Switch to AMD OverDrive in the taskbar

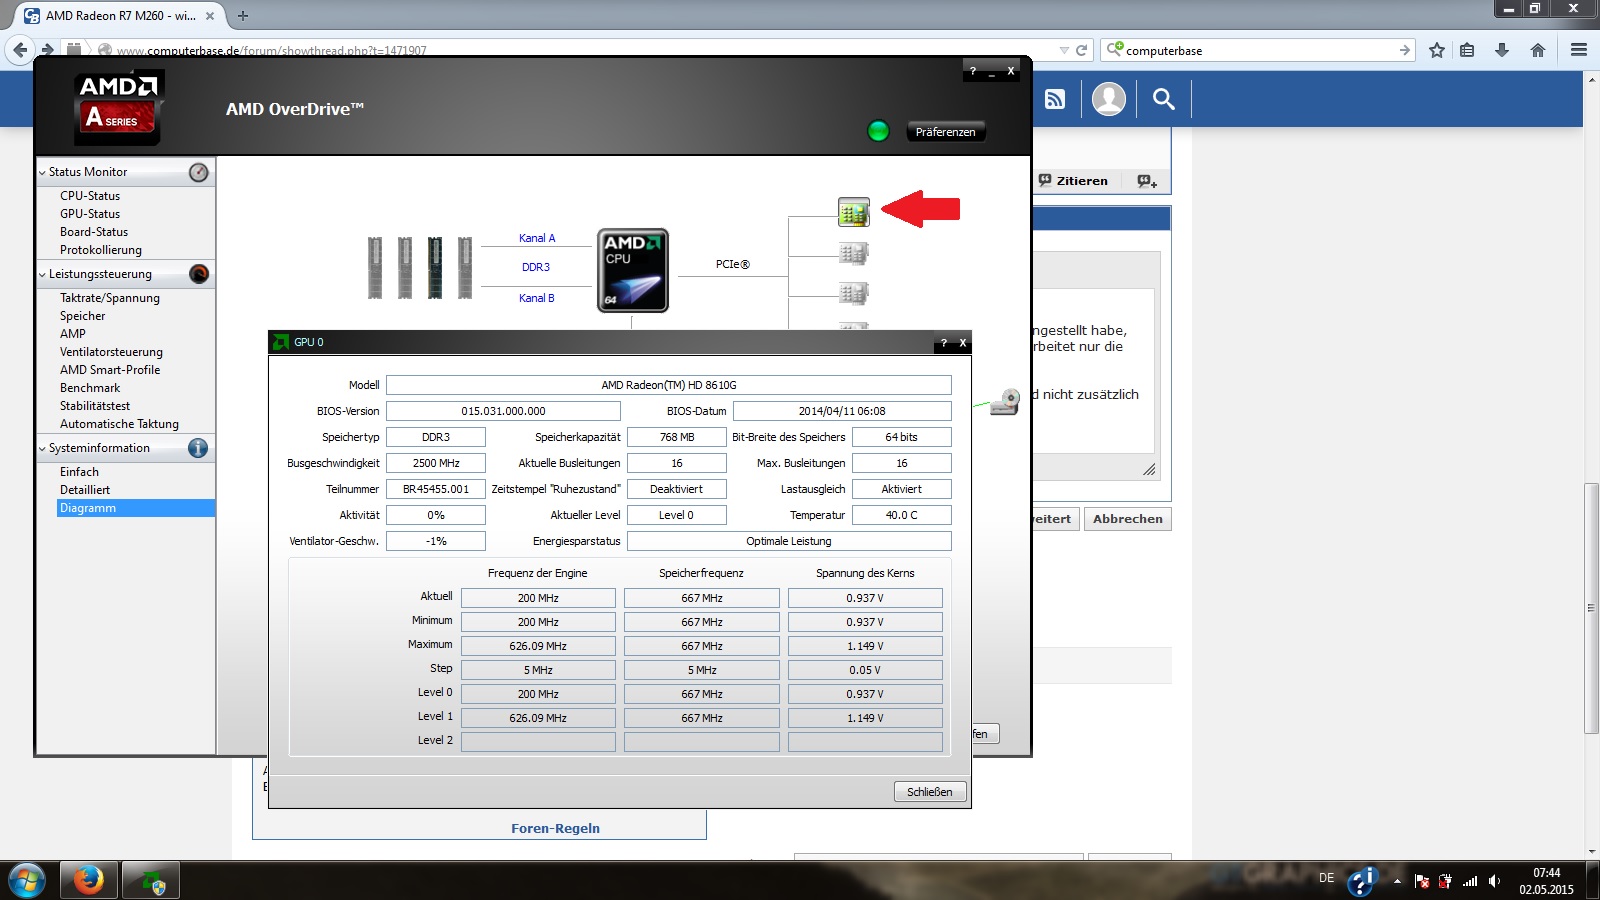[x=151, y=881]
